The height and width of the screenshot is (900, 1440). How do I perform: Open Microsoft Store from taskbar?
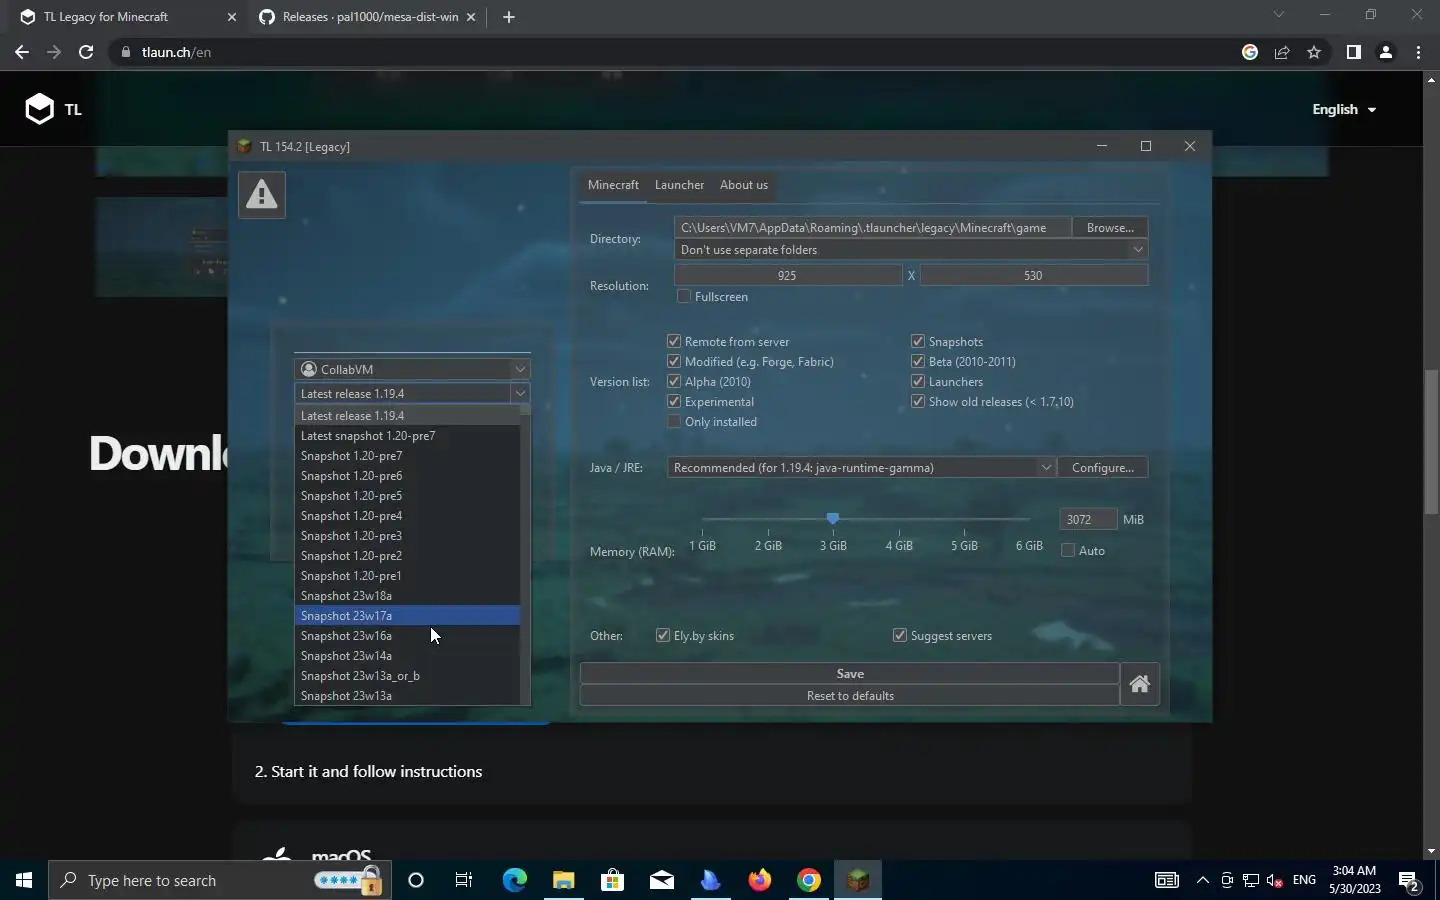(612, 880)
